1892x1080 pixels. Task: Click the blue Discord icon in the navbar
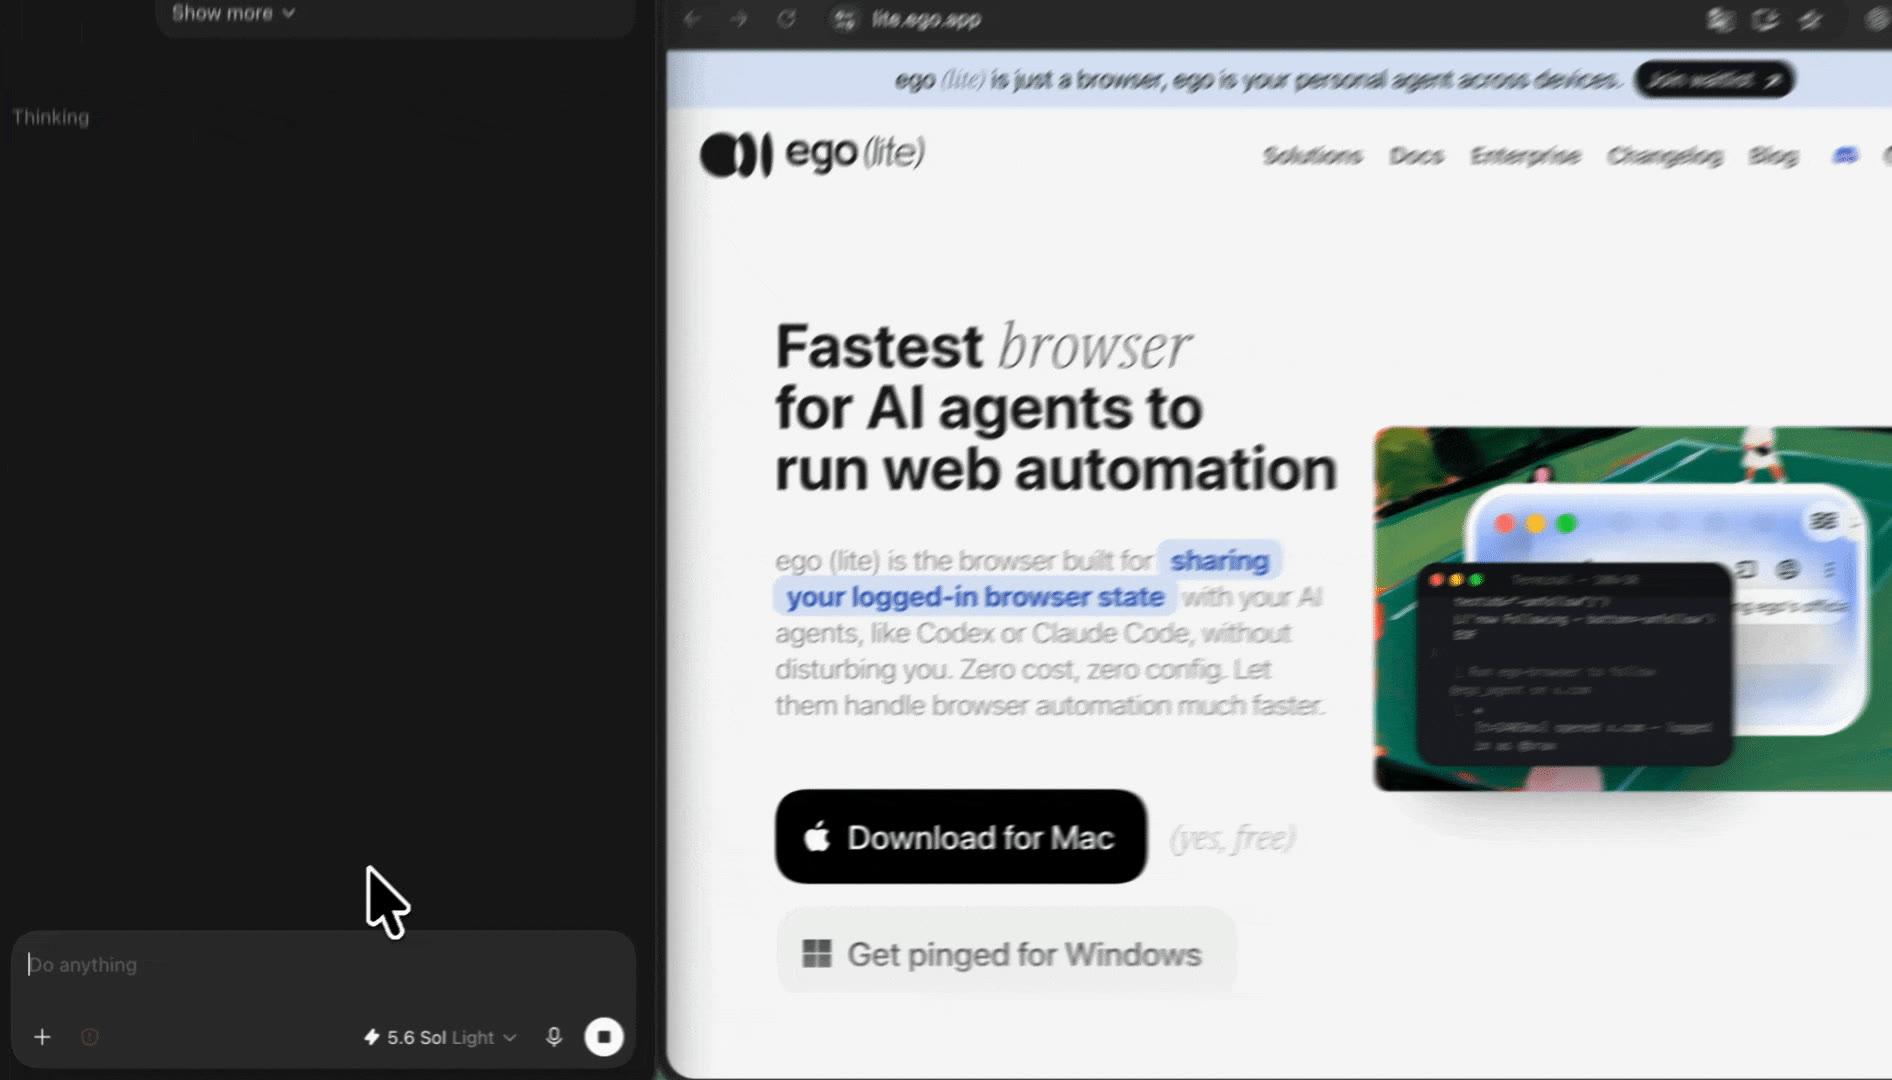pyautogui.click(x=1845, y=155)
